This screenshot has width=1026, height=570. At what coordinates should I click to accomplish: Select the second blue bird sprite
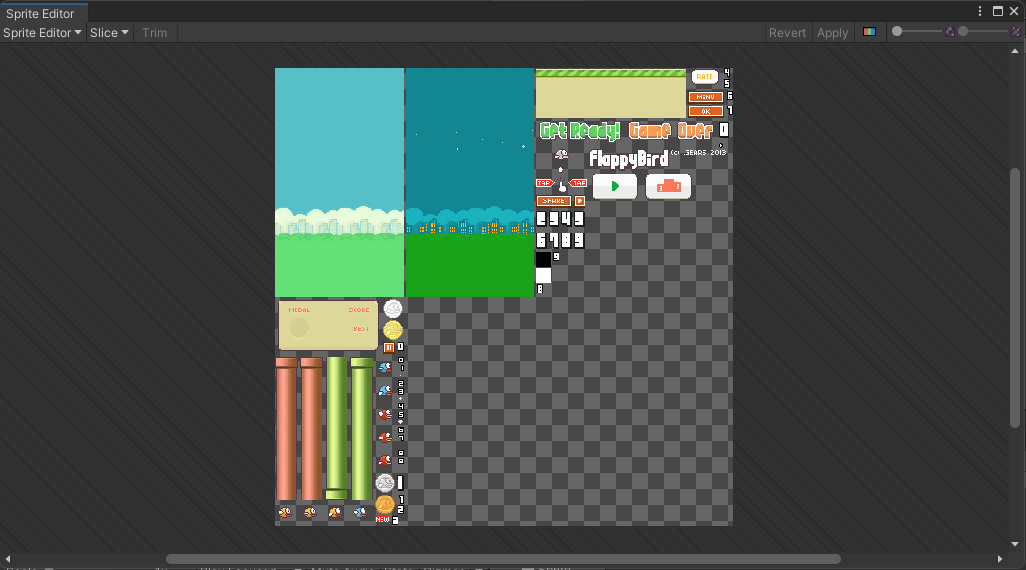[385, 391]
